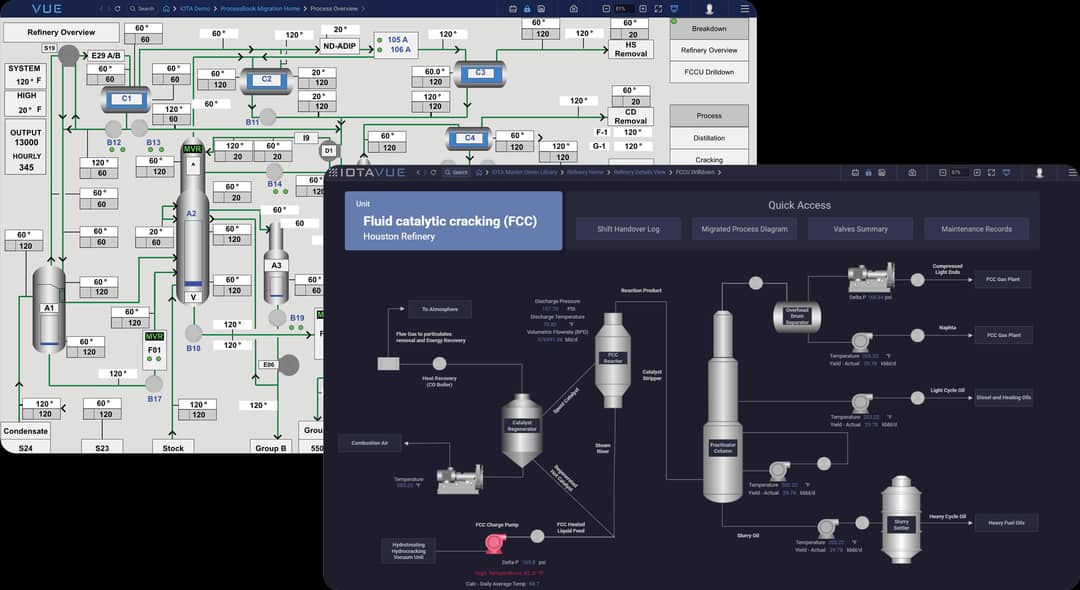Image resolution: width=1080 pixels, height=590 pixels.
Task: Open home icon in Refinery Overview breadcrumb
Action: 167,9
